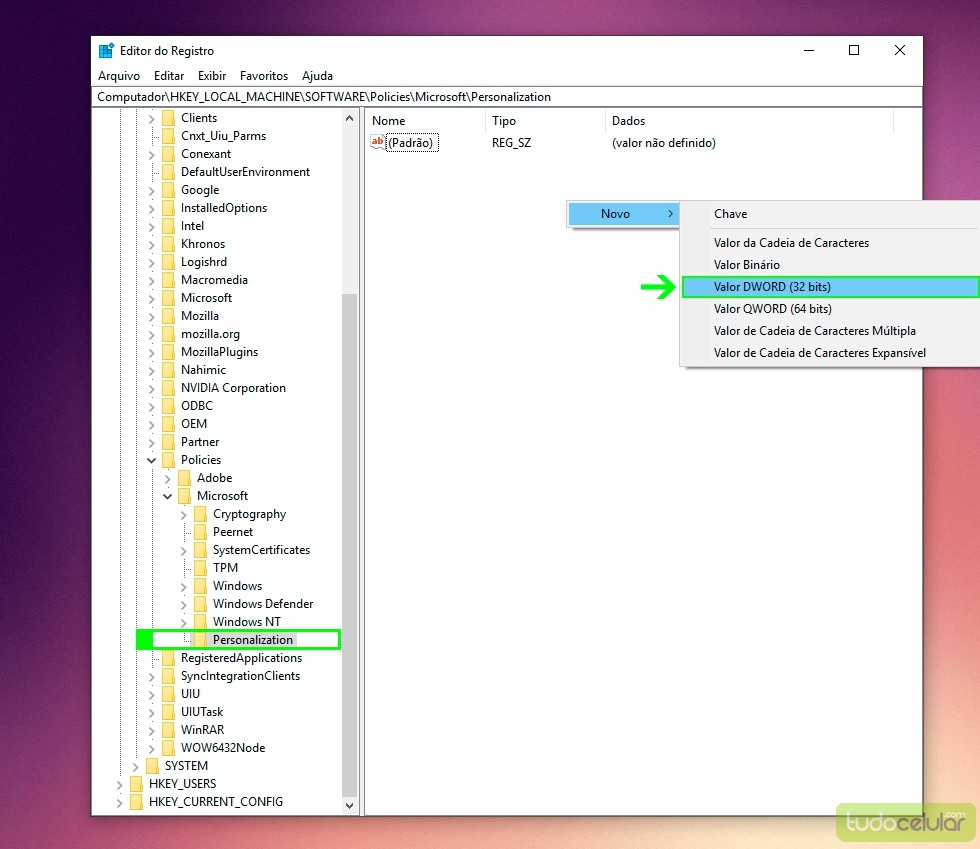Screen dimensions: 980x849
Task: Click the WinRAR folder icon
Action: pos(168,730)
